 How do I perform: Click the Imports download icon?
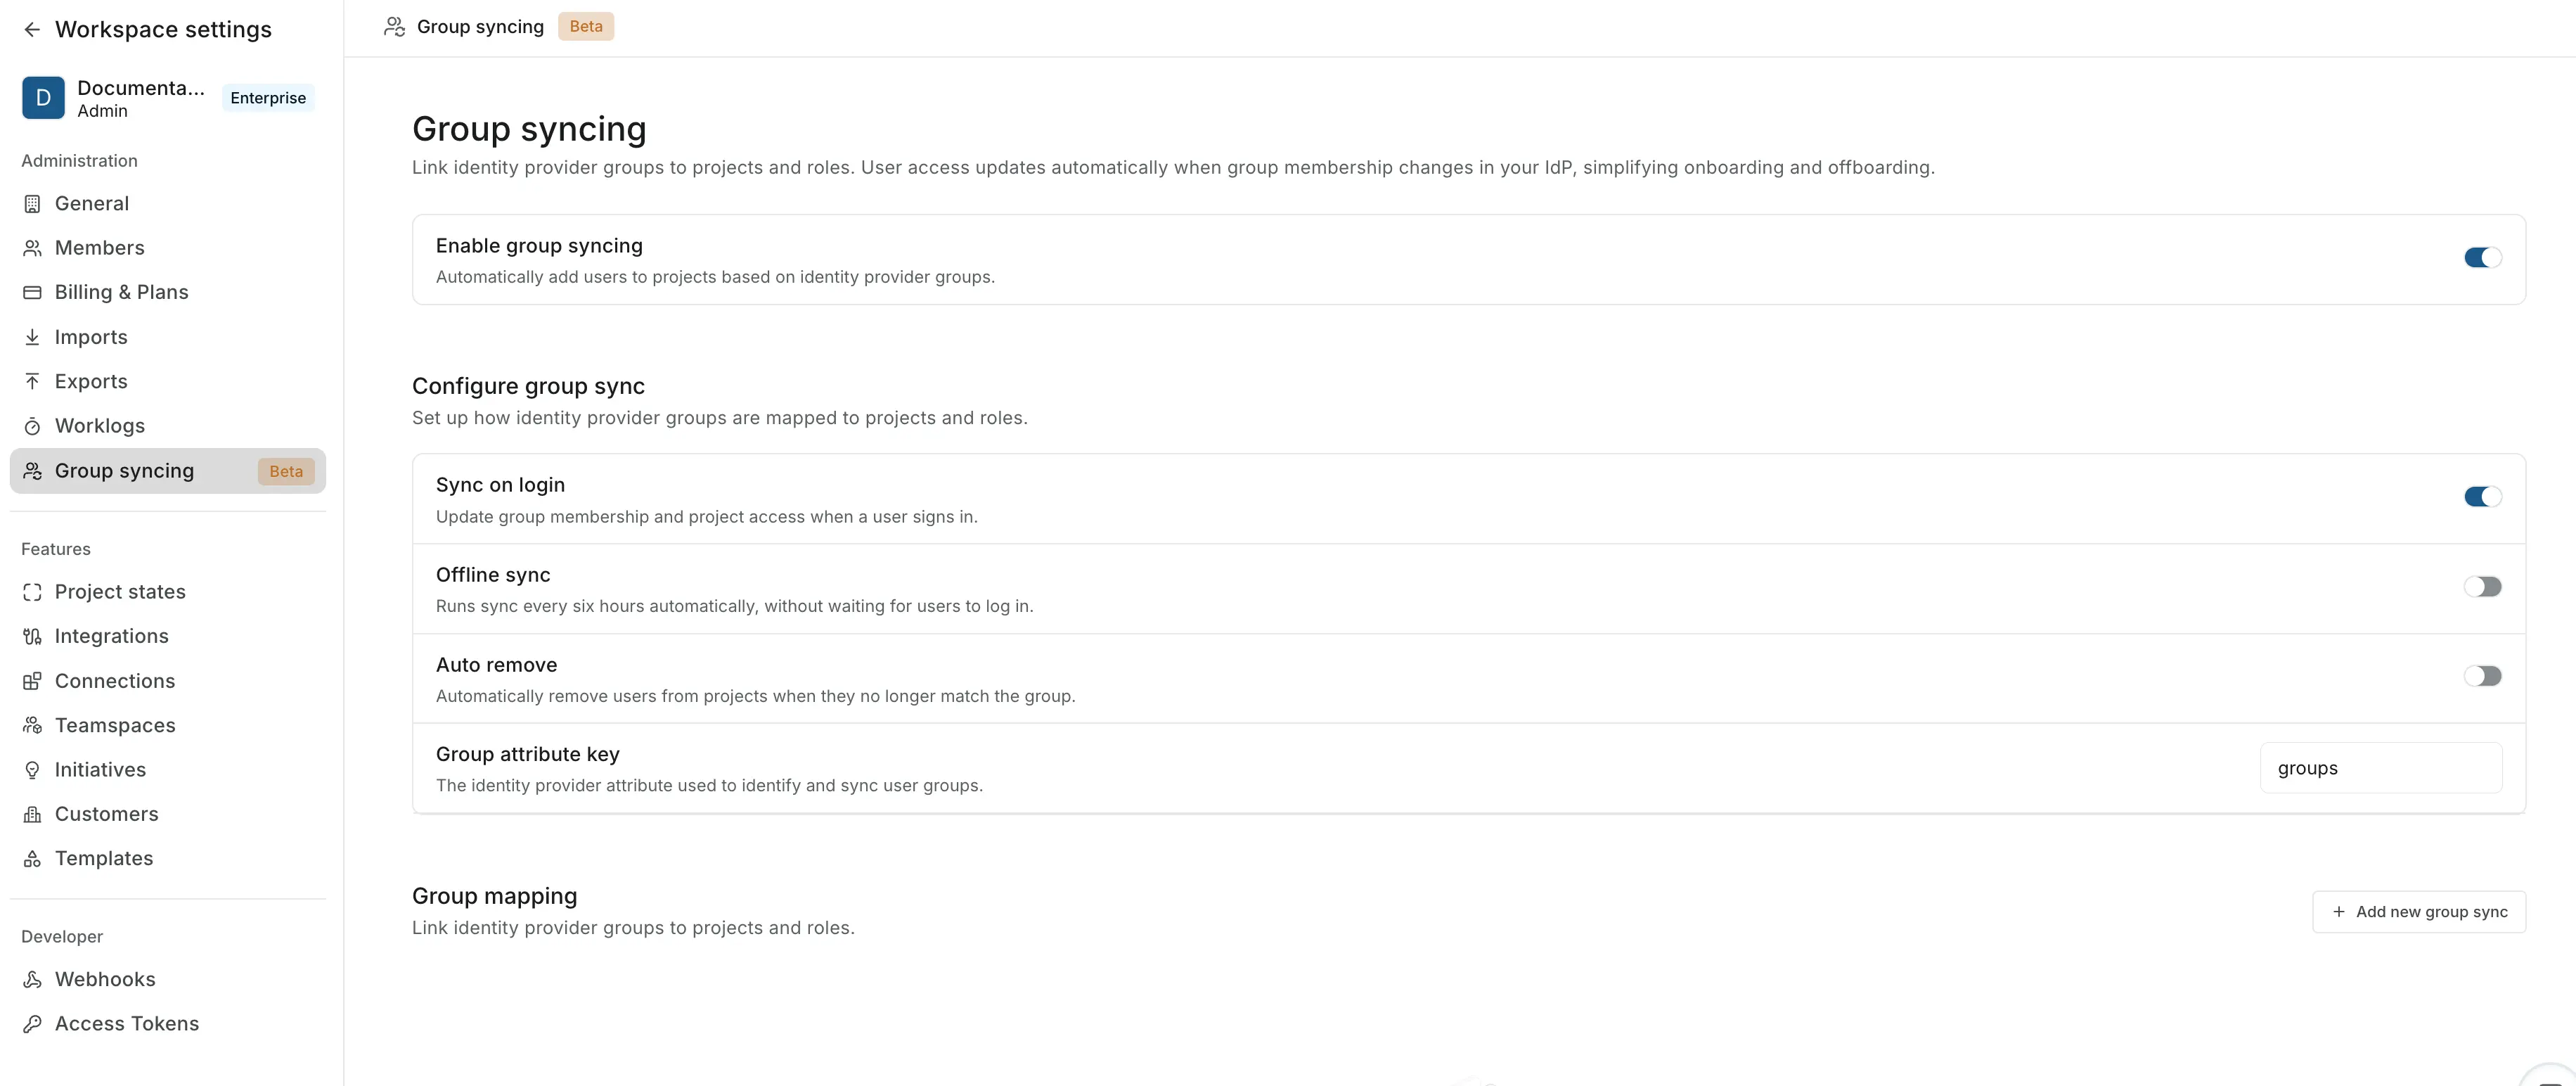click(x=32, y=336)
